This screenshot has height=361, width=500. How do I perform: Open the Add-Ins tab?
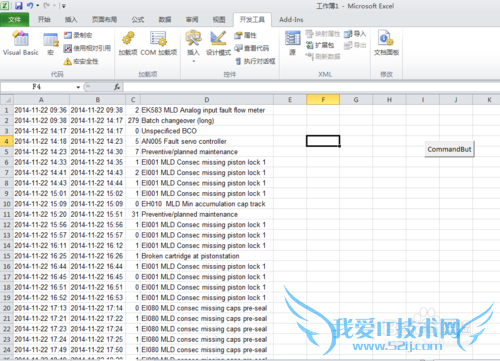click(x=291, y=20)
